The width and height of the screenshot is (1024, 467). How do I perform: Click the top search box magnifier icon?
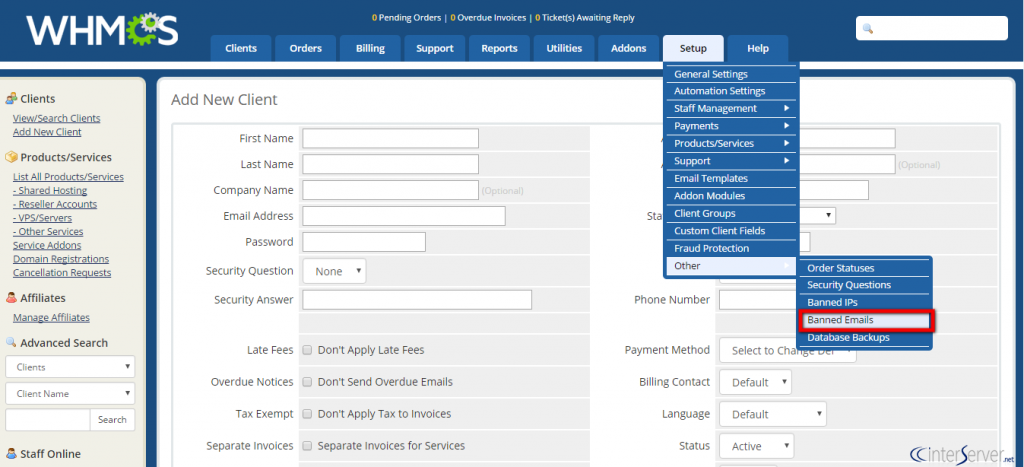(868, 29)
